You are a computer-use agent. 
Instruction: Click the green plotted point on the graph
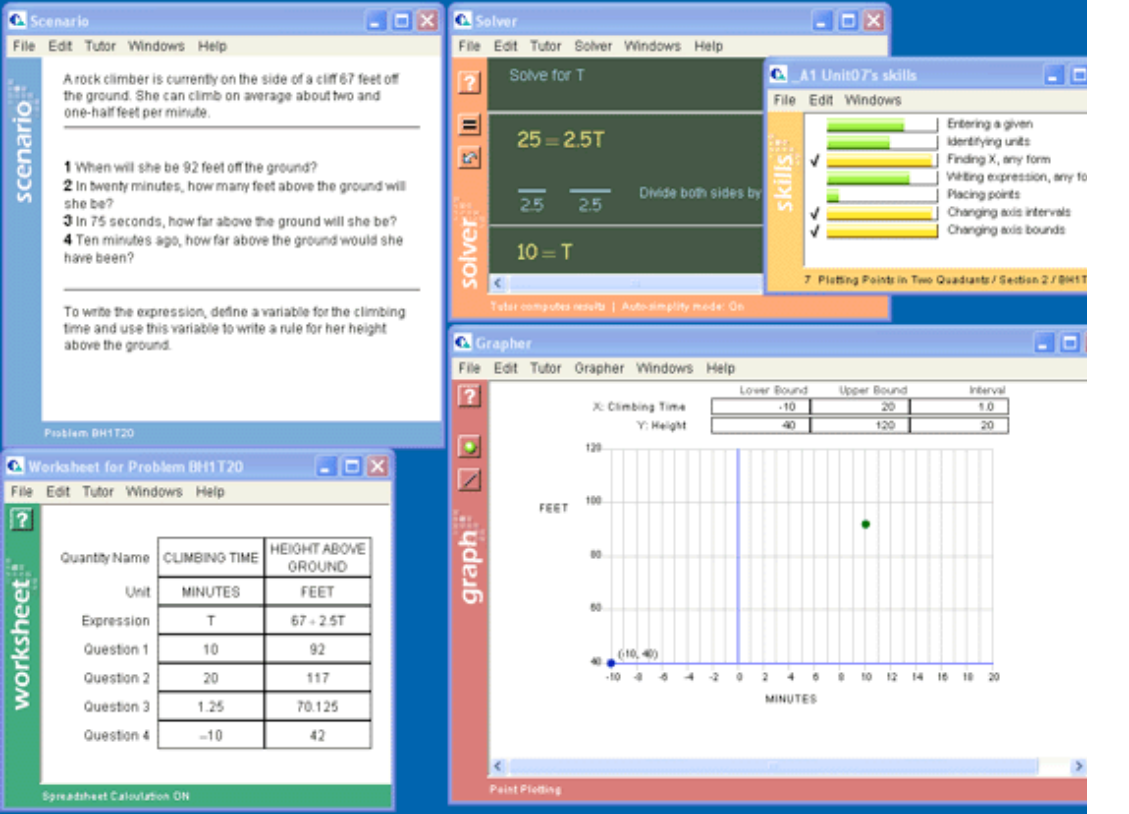[x=865, y=525]
